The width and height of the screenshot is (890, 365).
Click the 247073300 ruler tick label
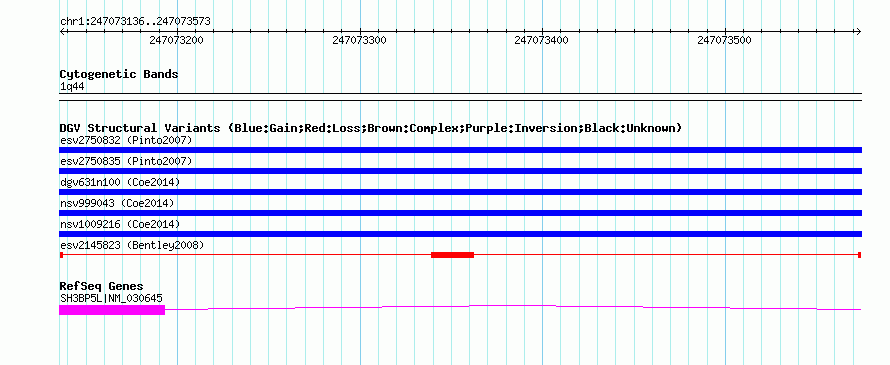coord(359,40)
